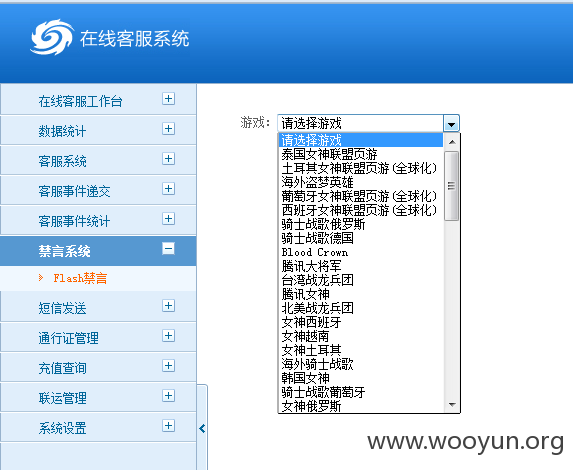Click the swirl logo in header

tap(52, 37)
